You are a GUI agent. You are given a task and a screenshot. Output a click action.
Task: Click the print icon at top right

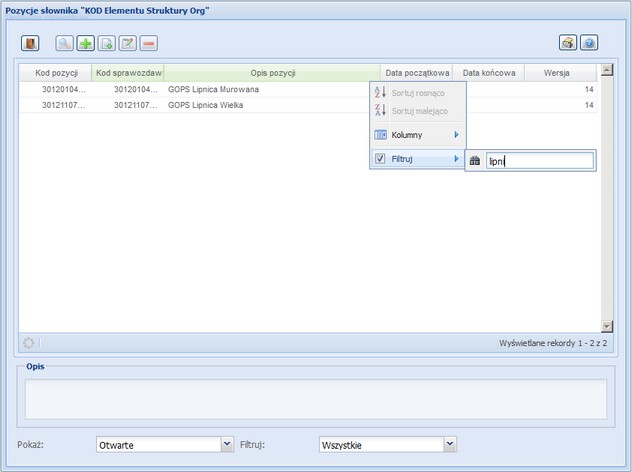point(568,43)
